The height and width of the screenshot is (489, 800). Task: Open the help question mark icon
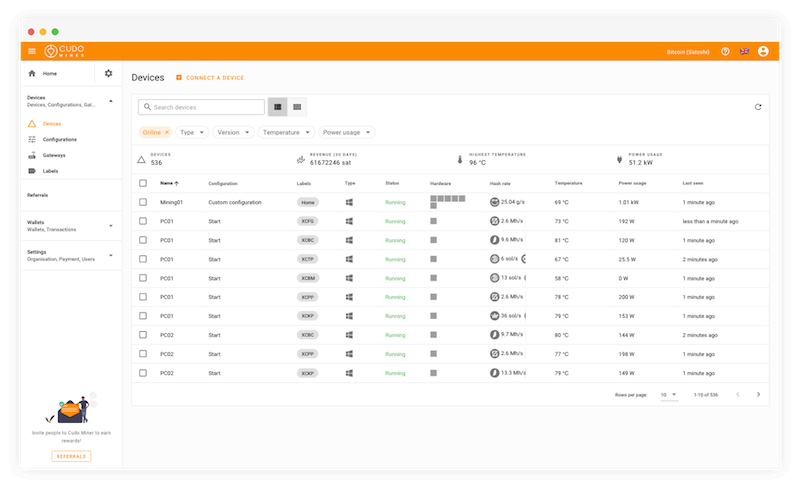click(x=725, y=51)
